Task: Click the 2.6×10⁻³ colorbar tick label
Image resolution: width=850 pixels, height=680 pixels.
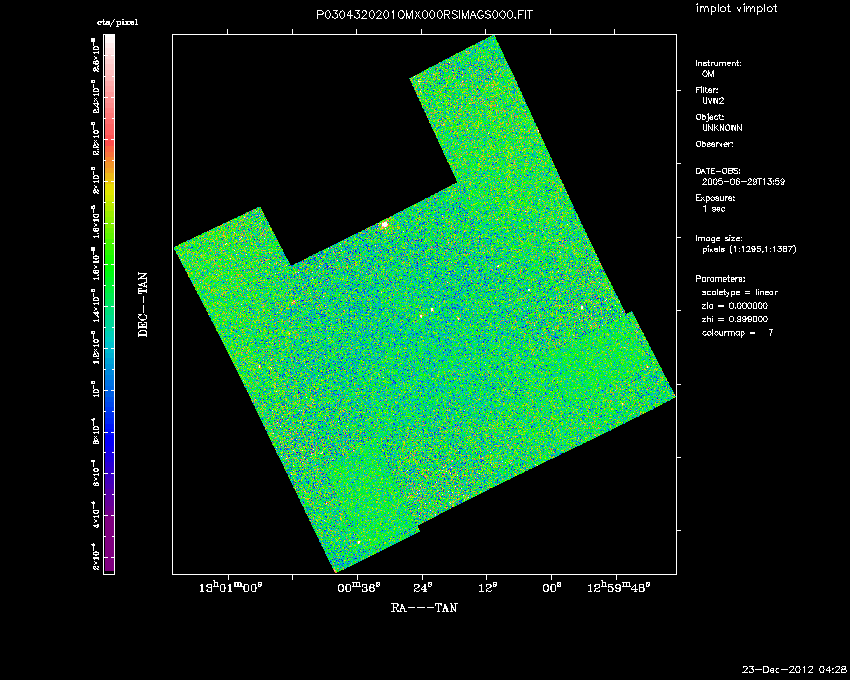Action: click(x=96, y=56)
